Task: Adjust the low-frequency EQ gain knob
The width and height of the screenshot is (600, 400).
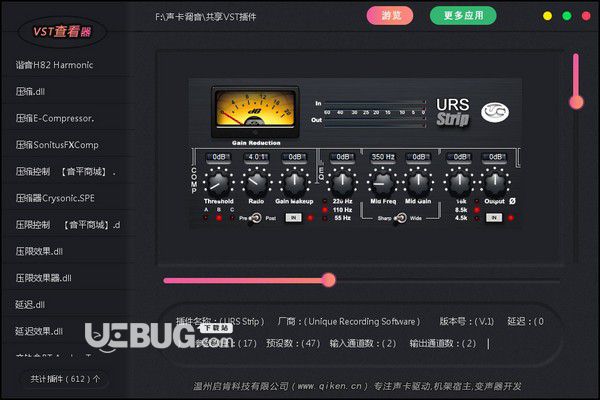Action: [x=342, y=183]
